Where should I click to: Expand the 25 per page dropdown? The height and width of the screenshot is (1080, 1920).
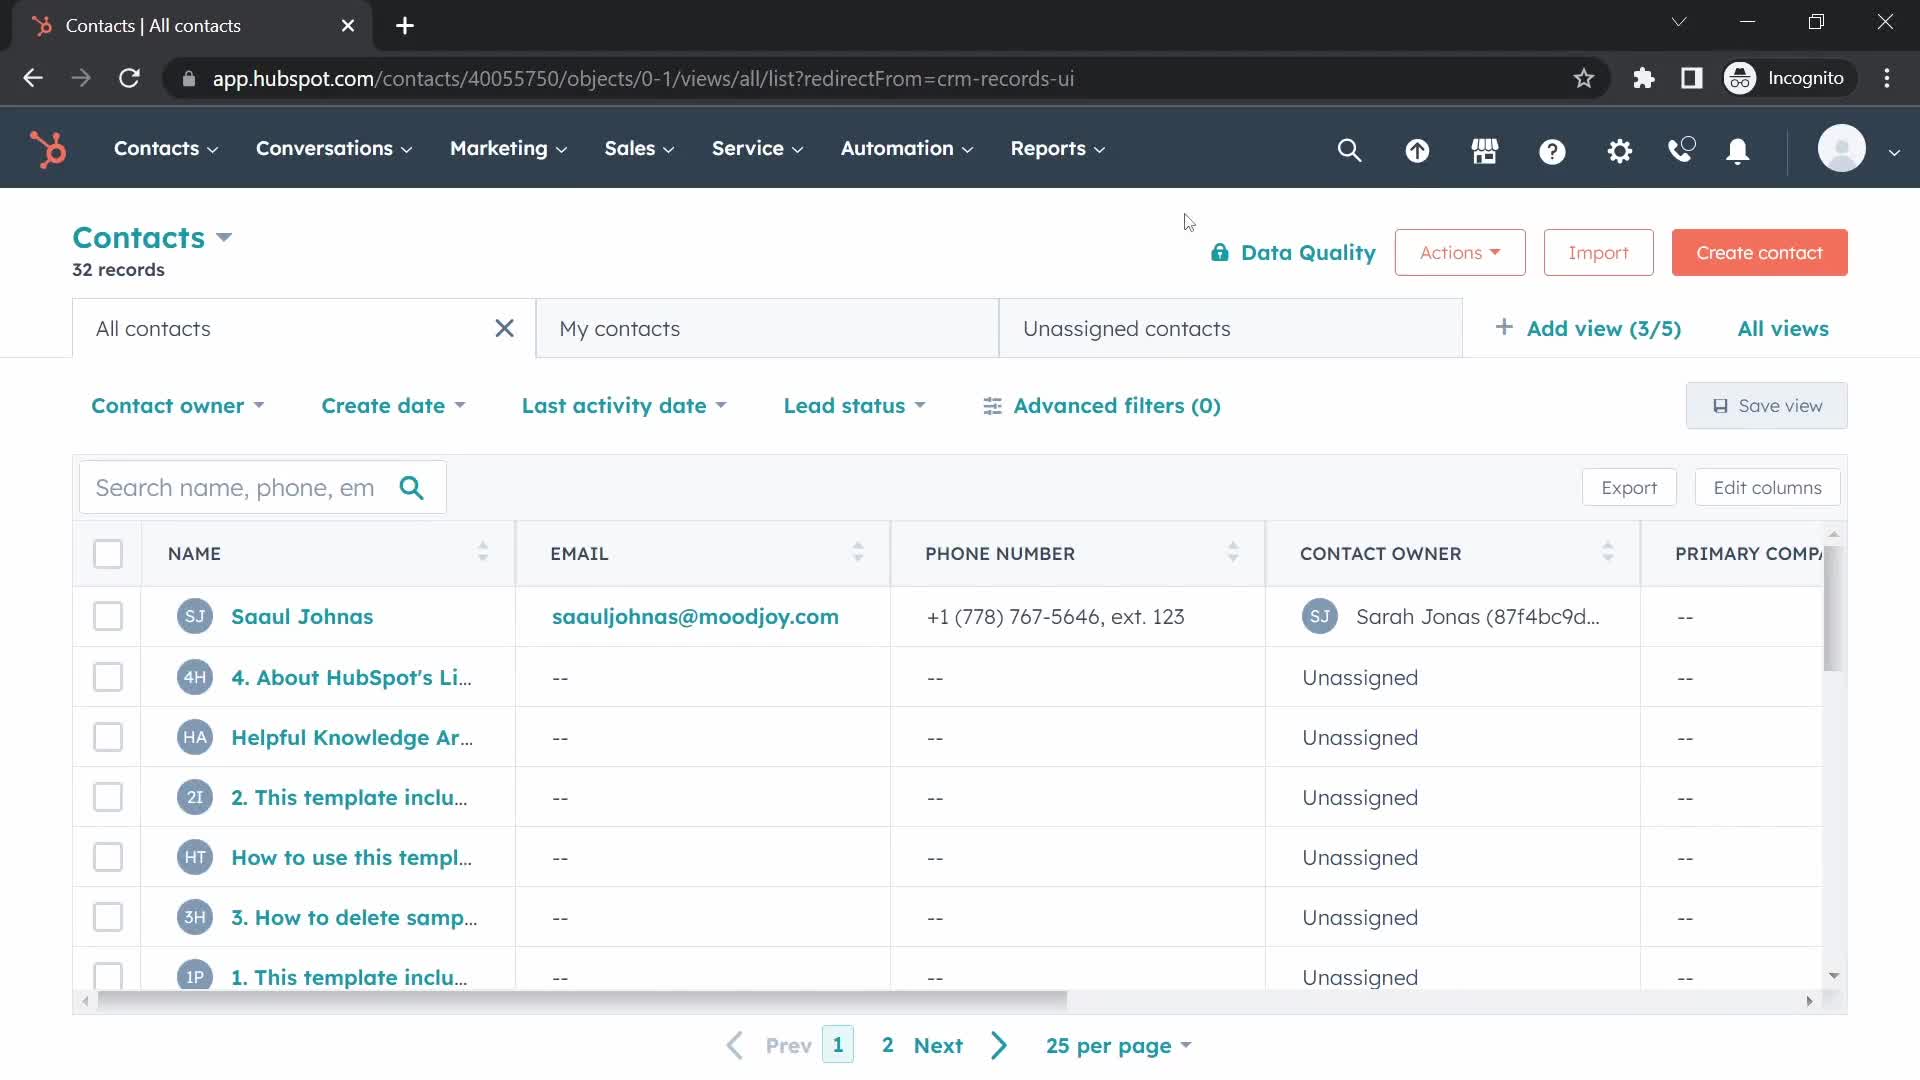tap(1117, 1044)
